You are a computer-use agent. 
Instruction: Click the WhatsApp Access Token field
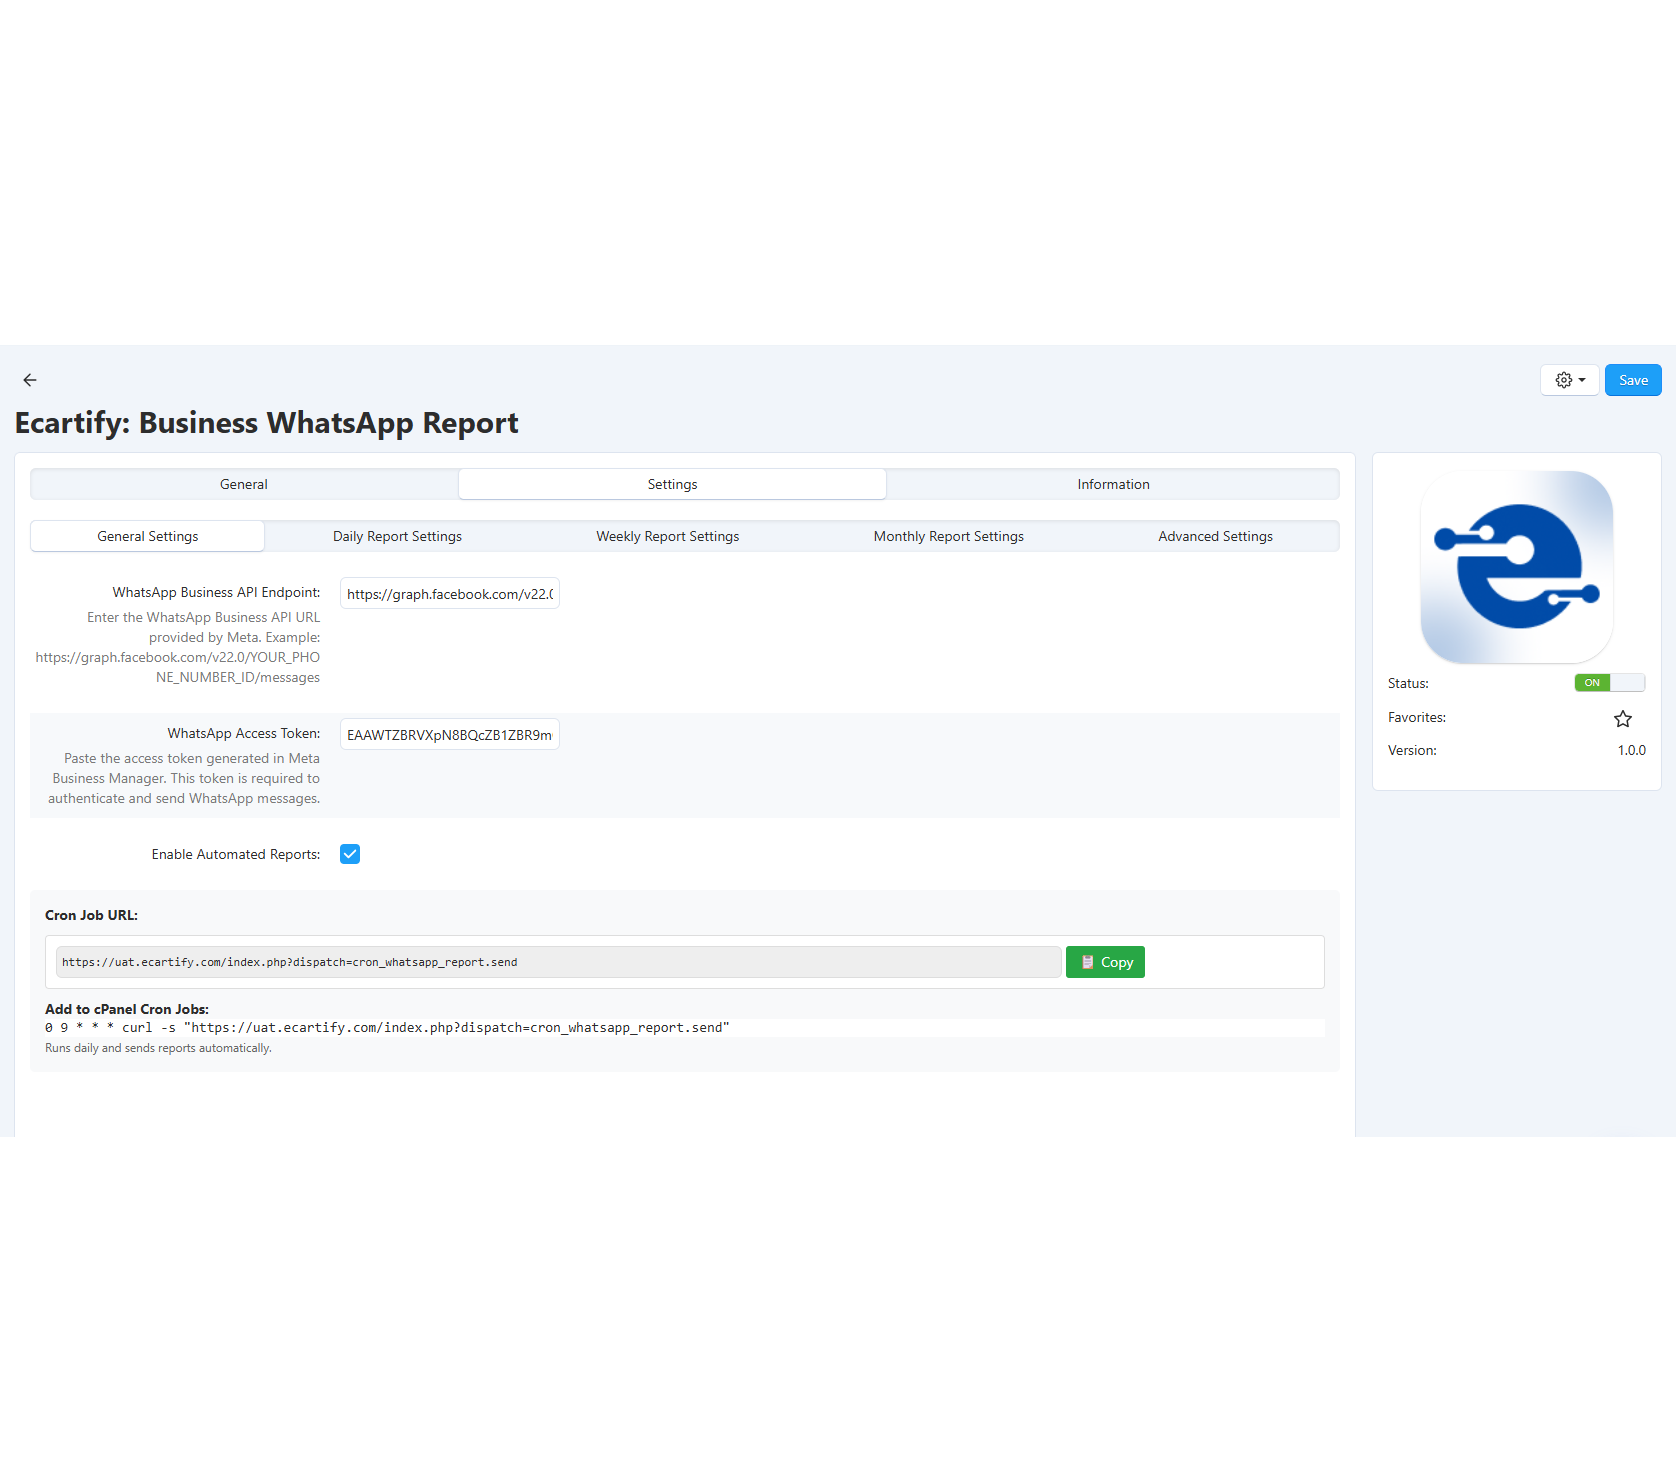tap(449, 735)
